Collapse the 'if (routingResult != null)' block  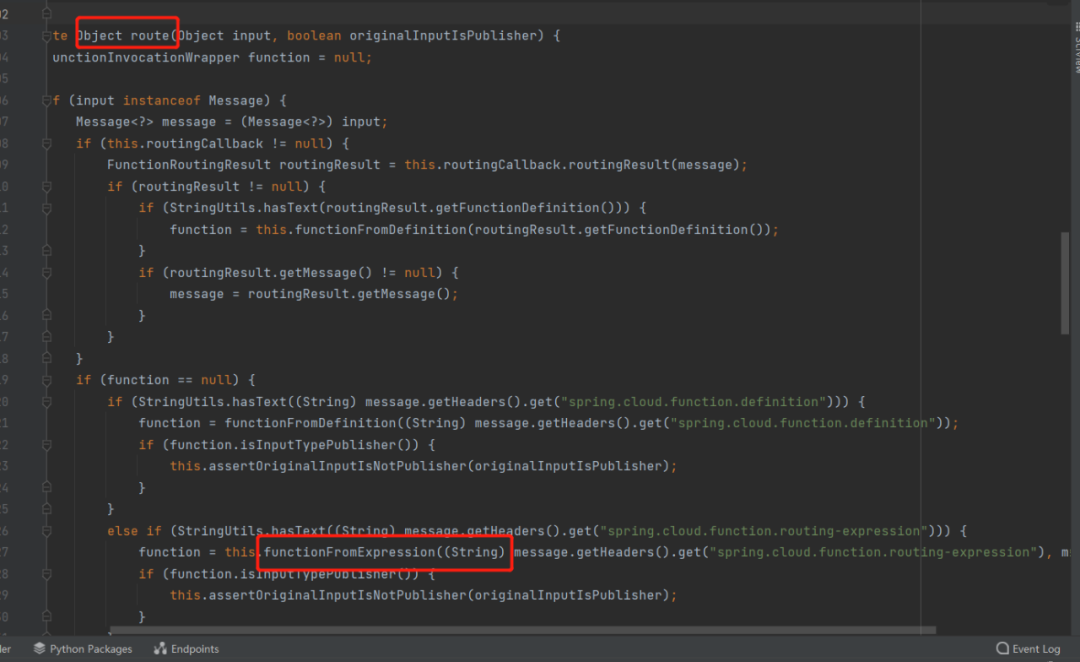[47, 187]
